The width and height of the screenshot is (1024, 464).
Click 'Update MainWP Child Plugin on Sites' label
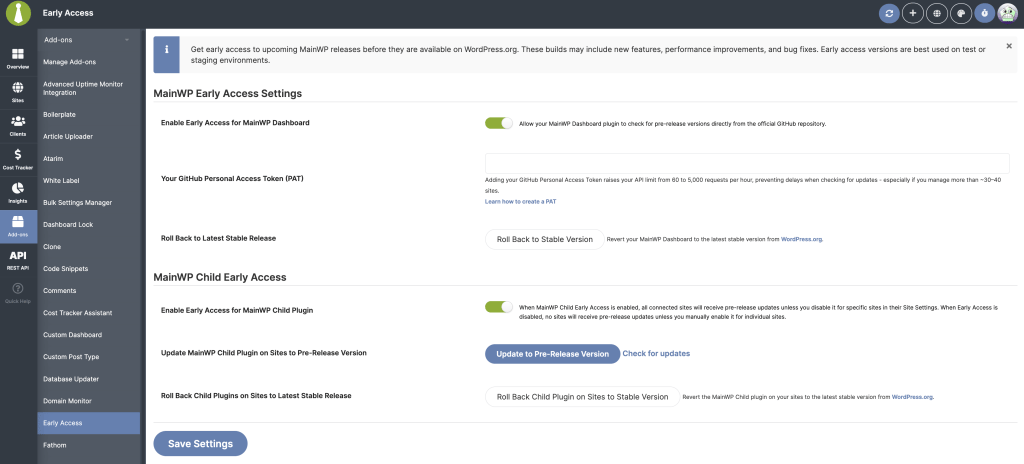pyautogui.click(x=264, y=353)
